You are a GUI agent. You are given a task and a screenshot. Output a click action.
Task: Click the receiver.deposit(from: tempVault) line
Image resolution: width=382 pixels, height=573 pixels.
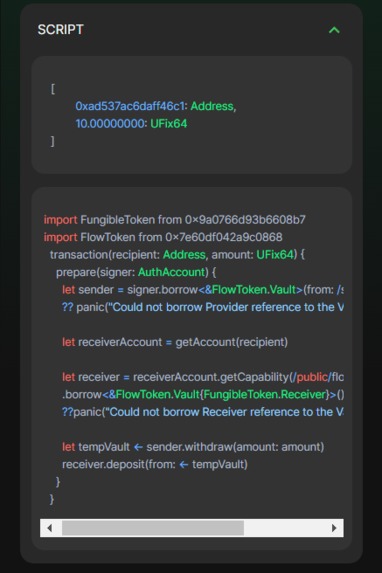(155, 464)
